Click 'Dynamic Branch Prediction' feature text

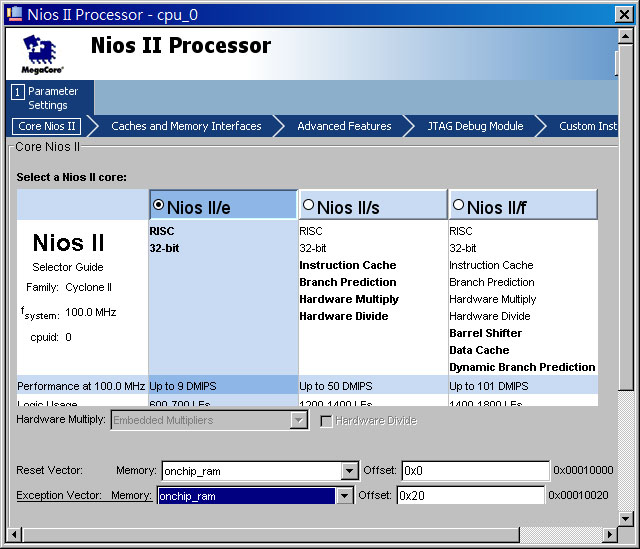click(x=522, y=367)
